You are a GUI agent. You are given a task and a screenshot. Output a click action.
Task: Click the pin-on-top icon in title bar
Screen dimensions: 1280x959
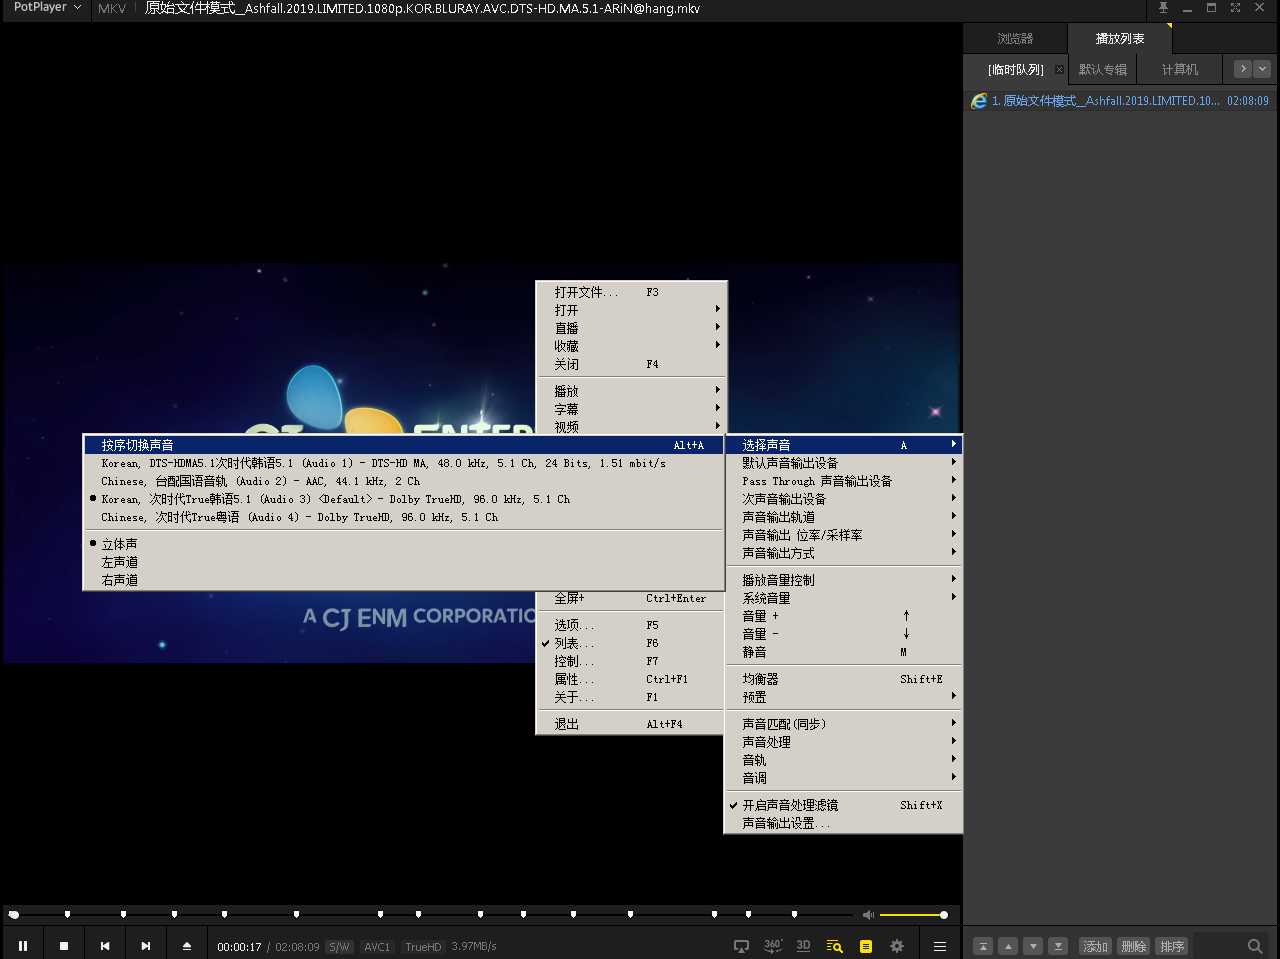(1163, 8)
